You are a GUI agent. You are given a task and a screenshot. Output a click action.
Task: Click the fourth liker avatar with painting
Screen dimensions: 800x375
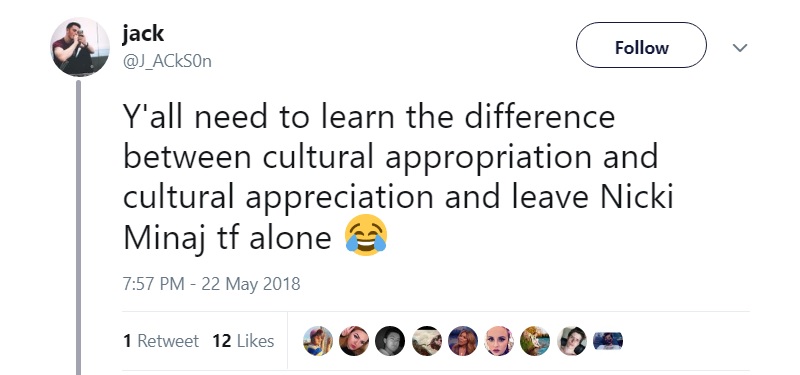click(x=427, y=341)
